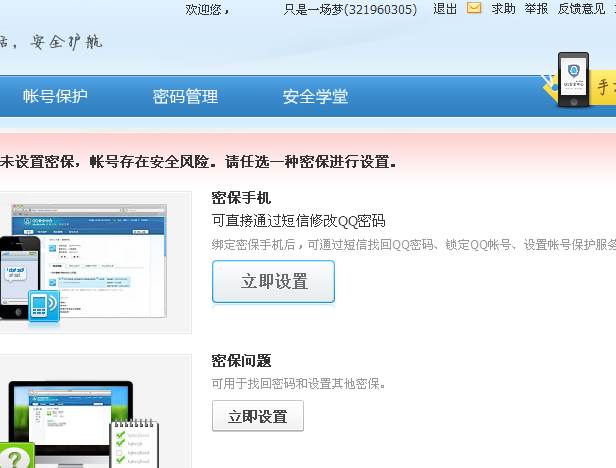Click the security risk warning message
The image size is (616, 468).
coord(198,162)
